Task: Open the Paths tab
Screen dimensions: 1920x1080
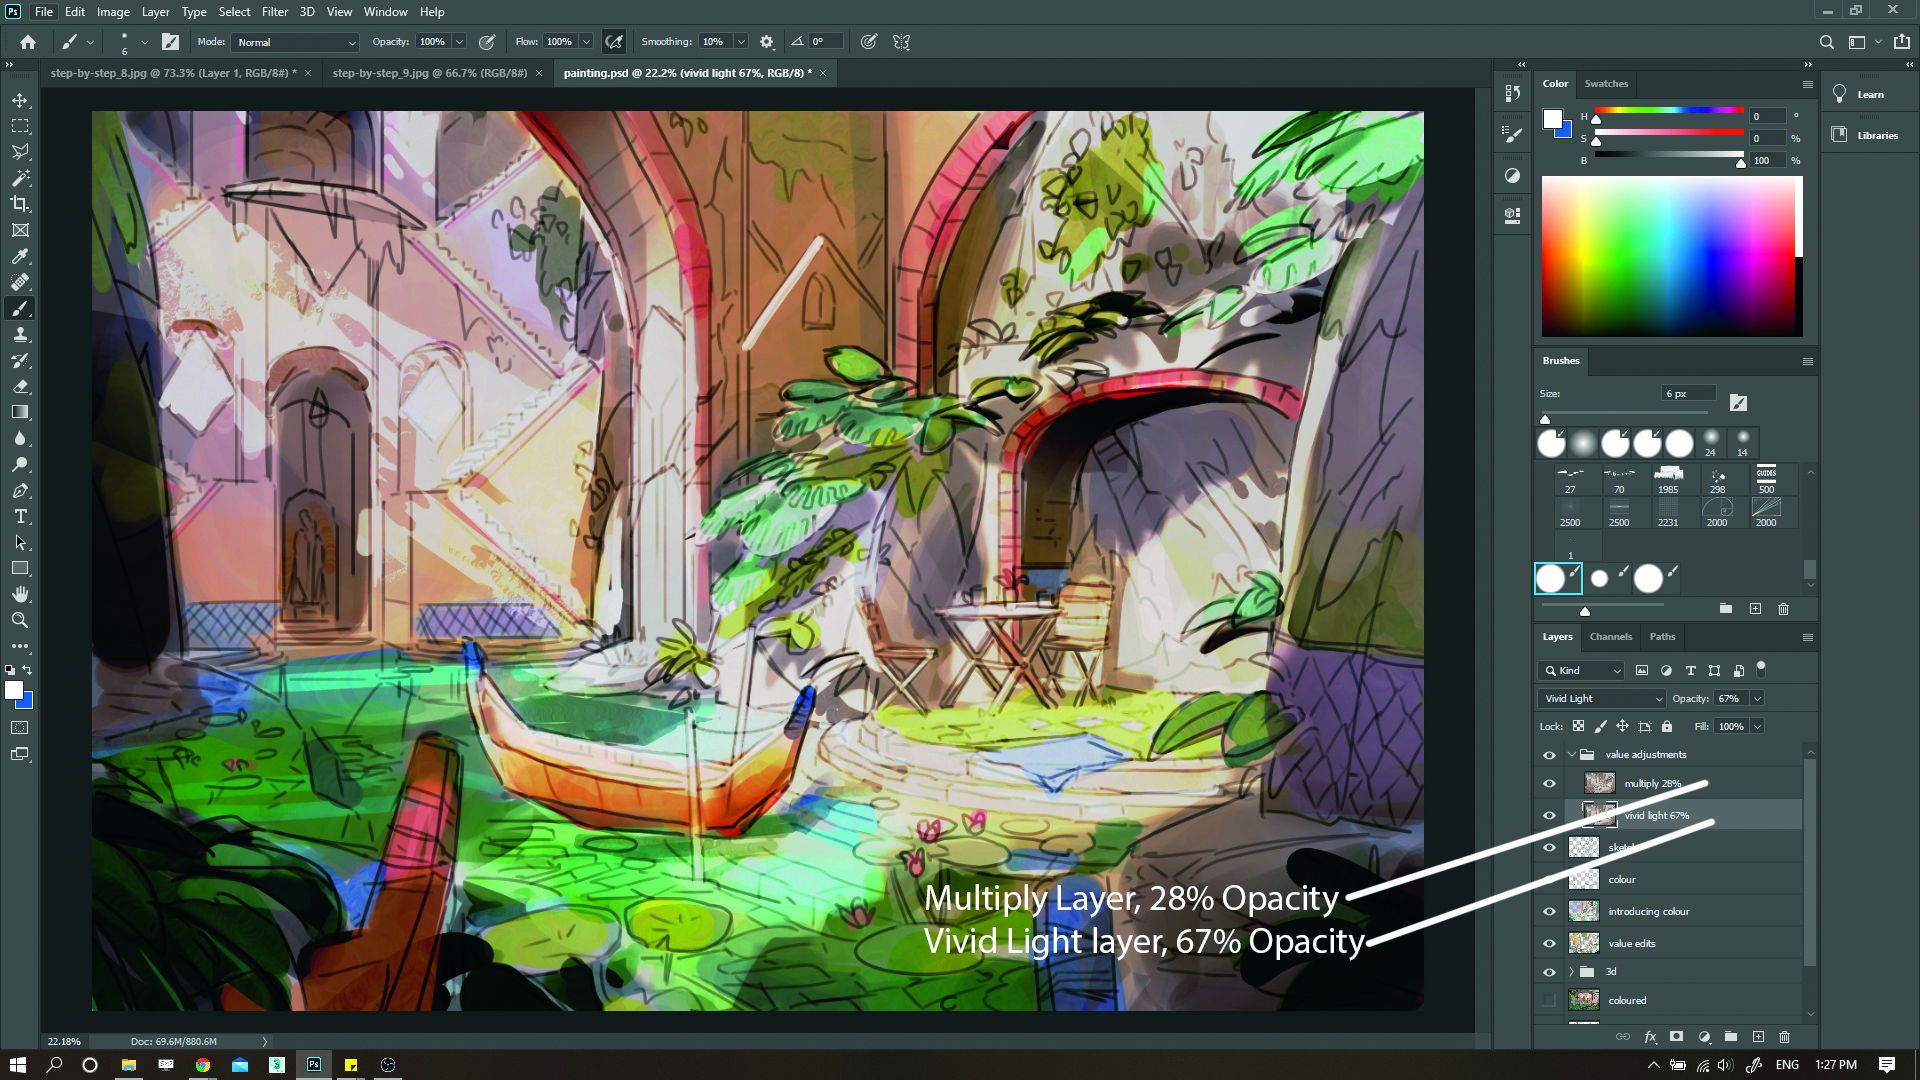Action: (1662, 637)
